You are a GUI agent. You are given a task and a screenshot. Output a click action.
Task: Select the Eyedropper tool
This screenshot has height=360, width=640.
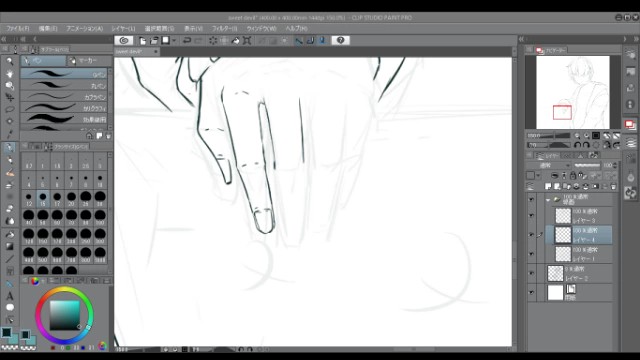[x=10, y=133]
